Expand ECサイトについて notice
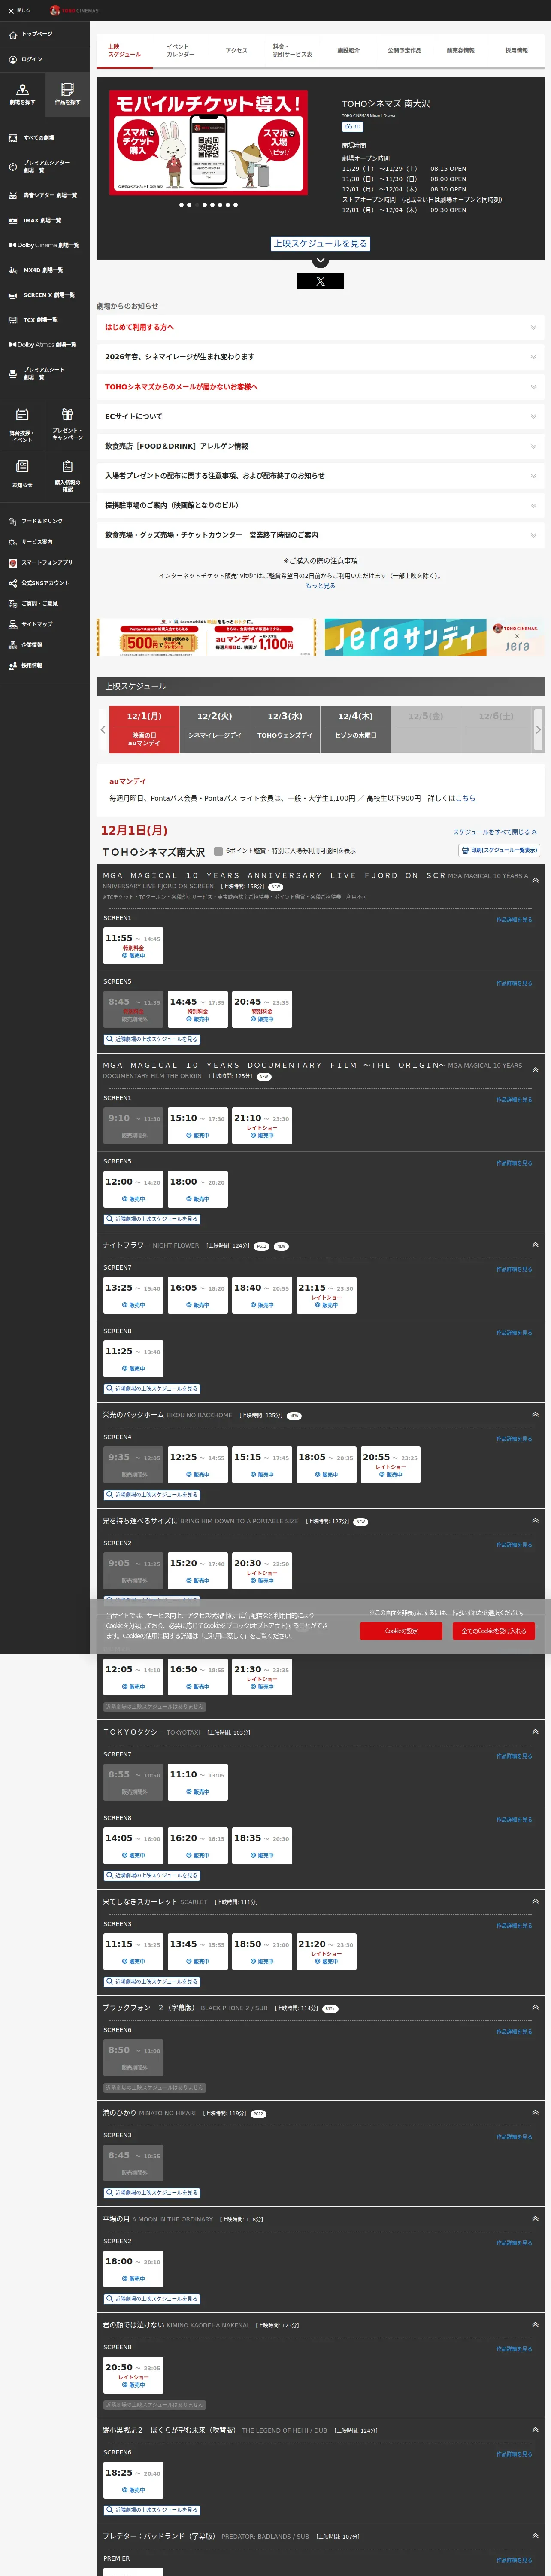This screenshot has width=551, height=2576. [x=320, y=416]
